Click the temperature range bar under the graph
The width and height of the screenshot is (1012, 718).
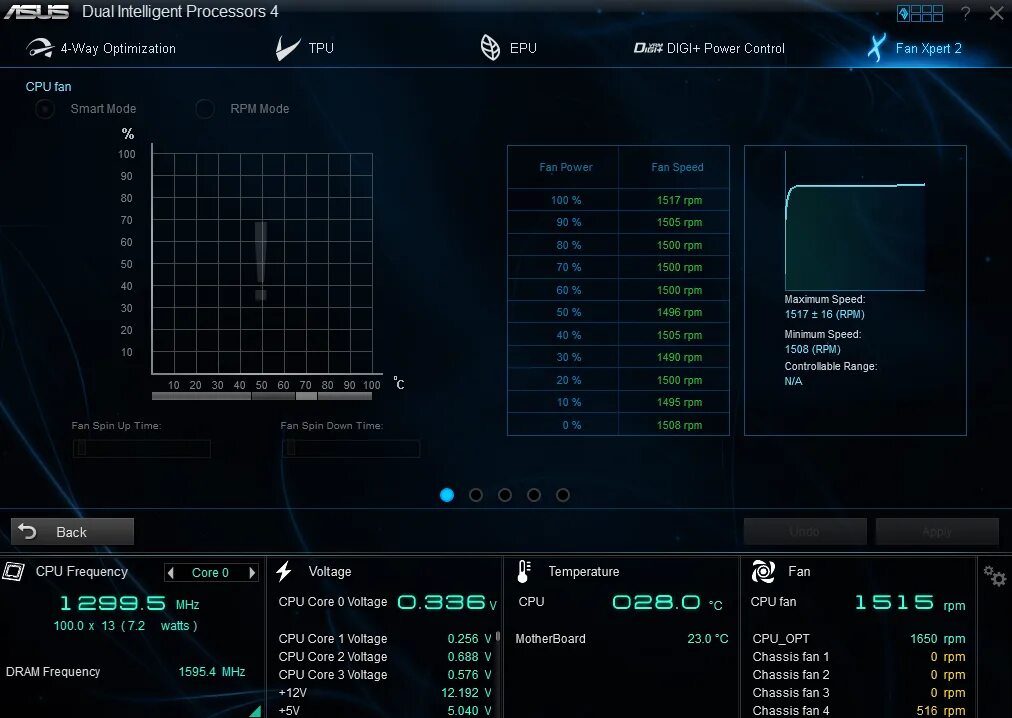261,396
